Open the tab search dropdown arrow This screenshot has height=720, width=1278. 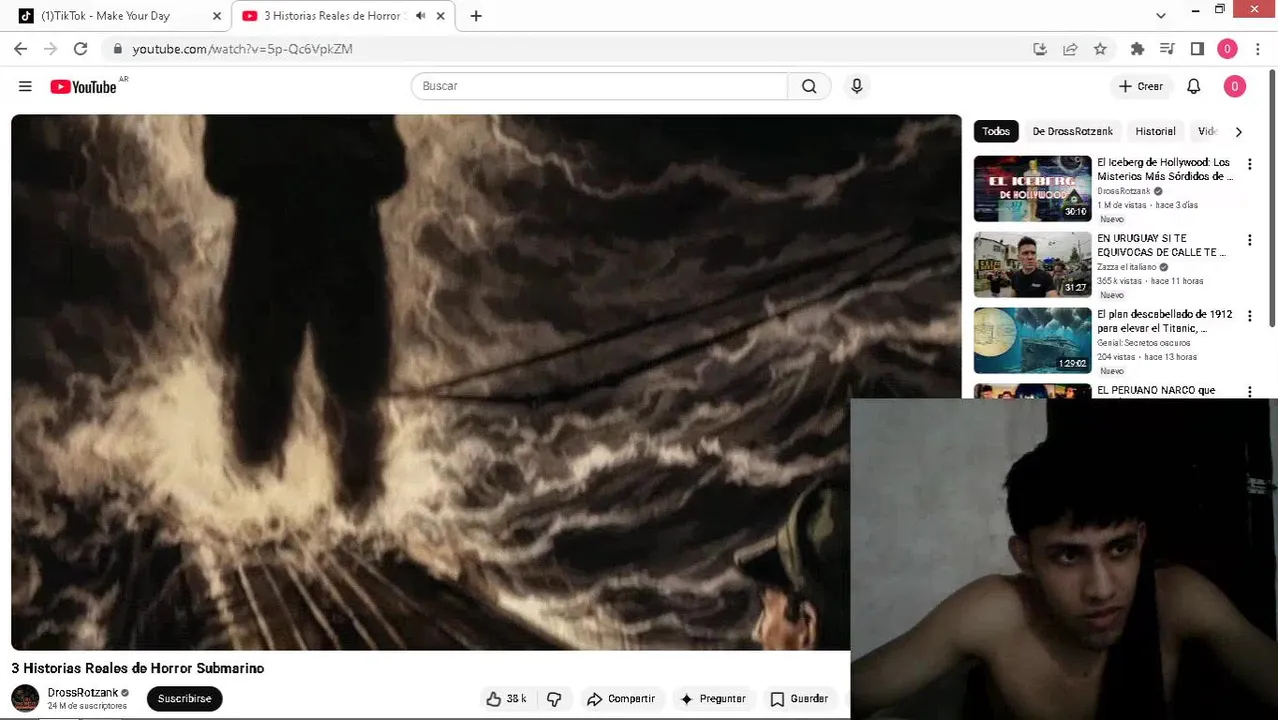tap(1160, 16)
